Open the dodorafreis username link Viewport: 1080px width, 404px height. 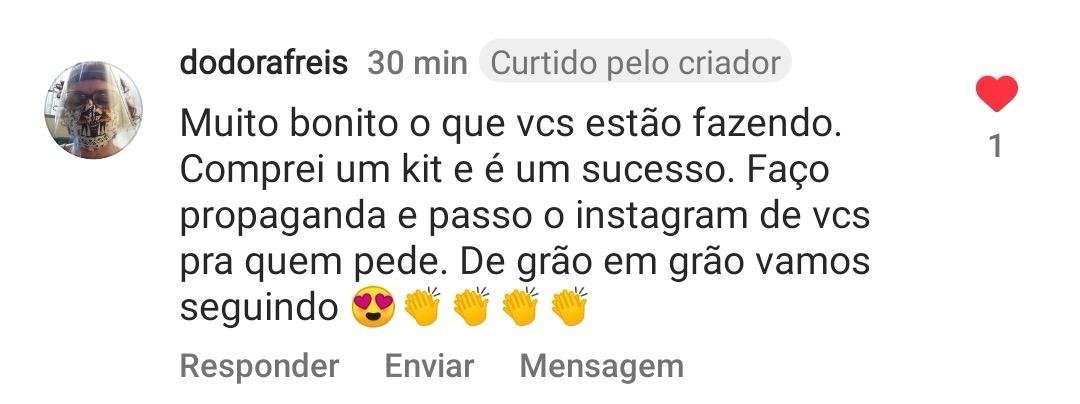tap(264, 63)
